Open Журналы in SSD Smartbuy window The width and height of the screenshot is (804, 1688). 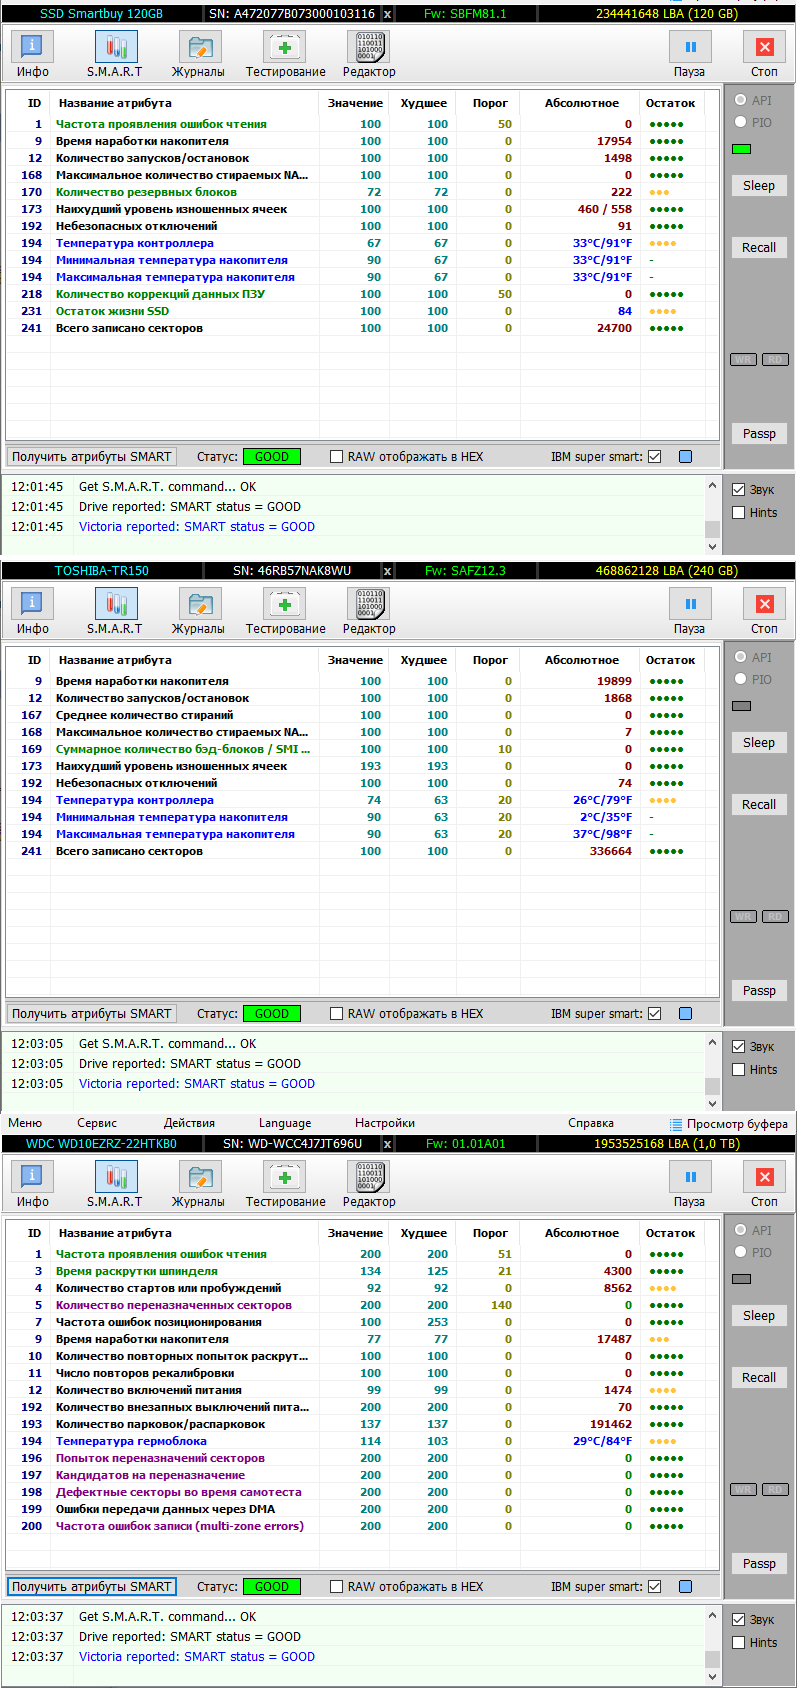[198, 54]
